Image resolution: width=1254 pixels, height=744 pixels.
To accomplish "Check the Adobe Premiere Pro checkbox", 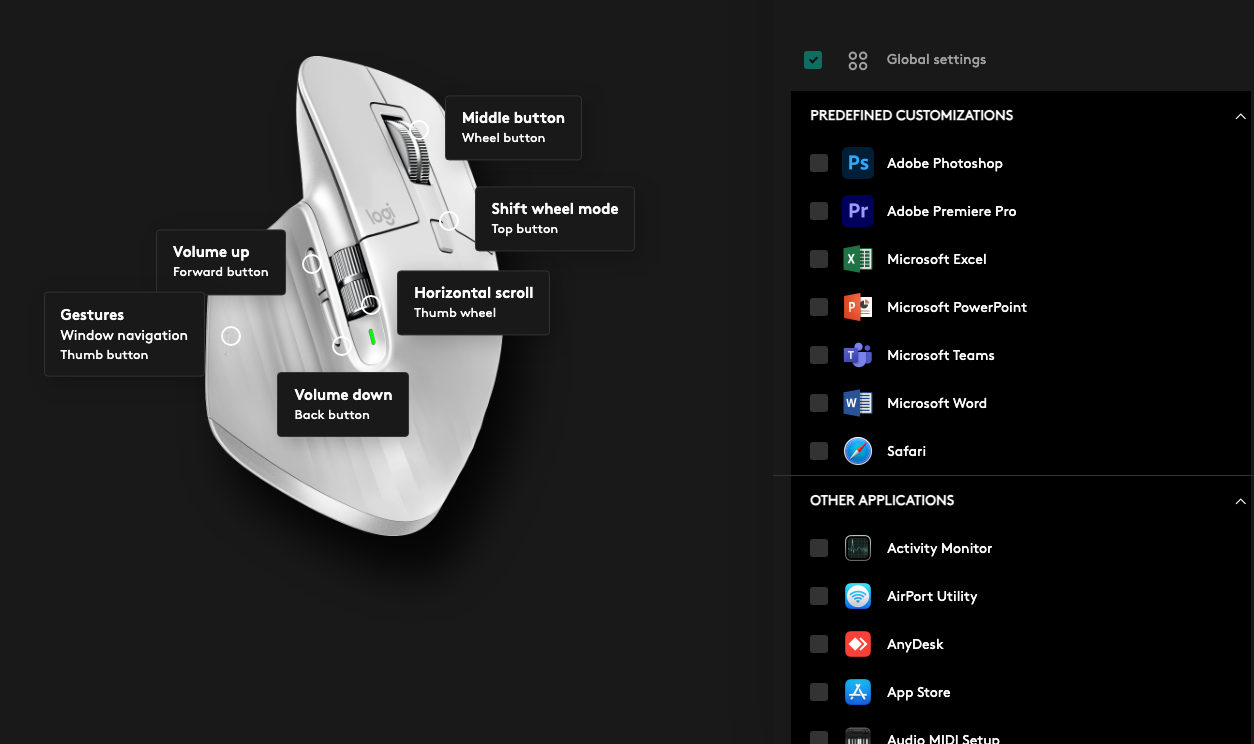I will [819, 211].
